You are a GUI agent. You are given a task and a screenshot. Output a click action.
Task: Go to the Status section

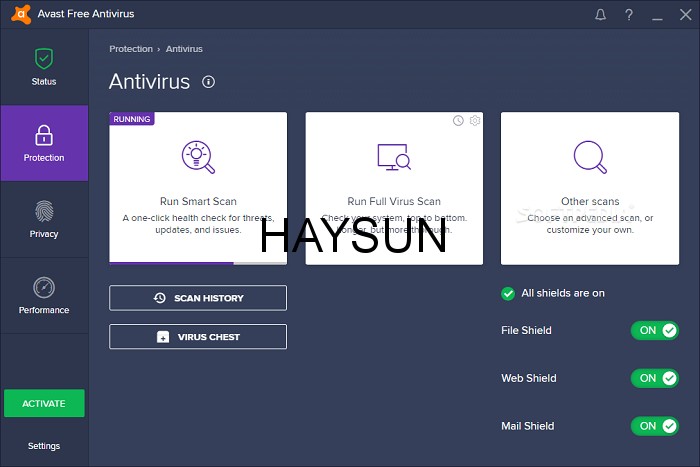point(44,67)
